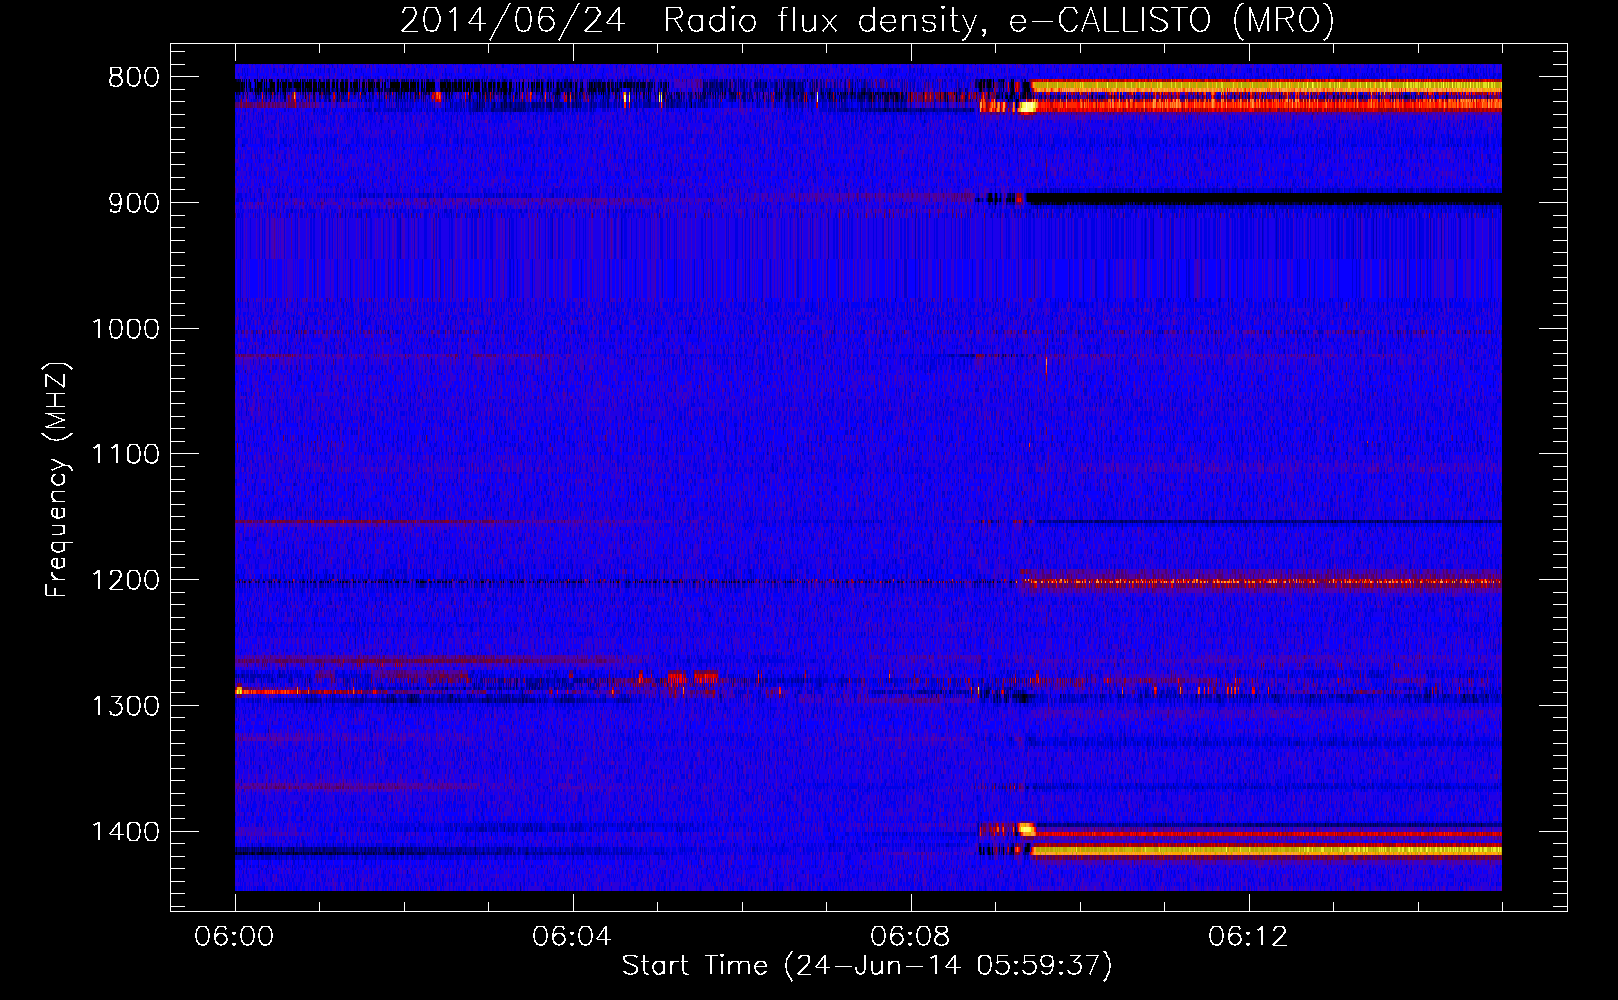Click the 1400 frequency tick label
Viewport: 1618px width, 1000px height.
(125, 832)
